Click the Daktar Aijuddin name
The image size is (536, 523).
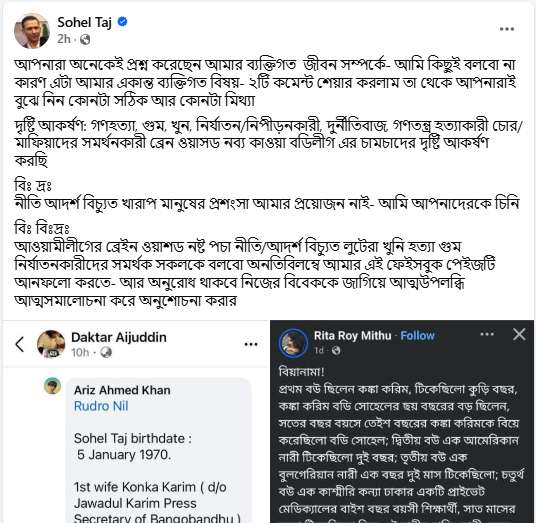(x=119, y=337)
